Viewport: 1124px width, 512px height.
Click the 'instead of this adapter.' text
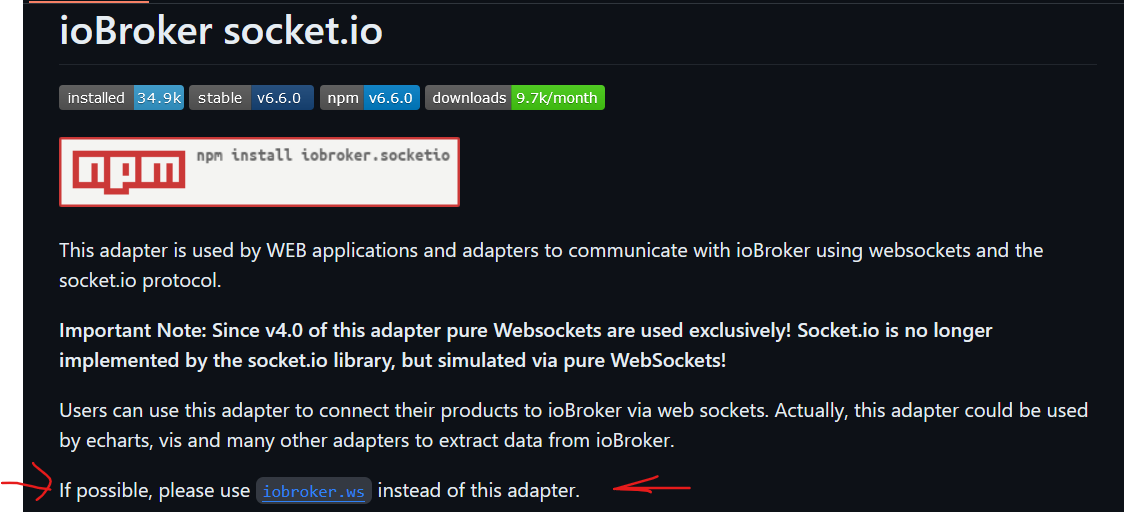478,491
